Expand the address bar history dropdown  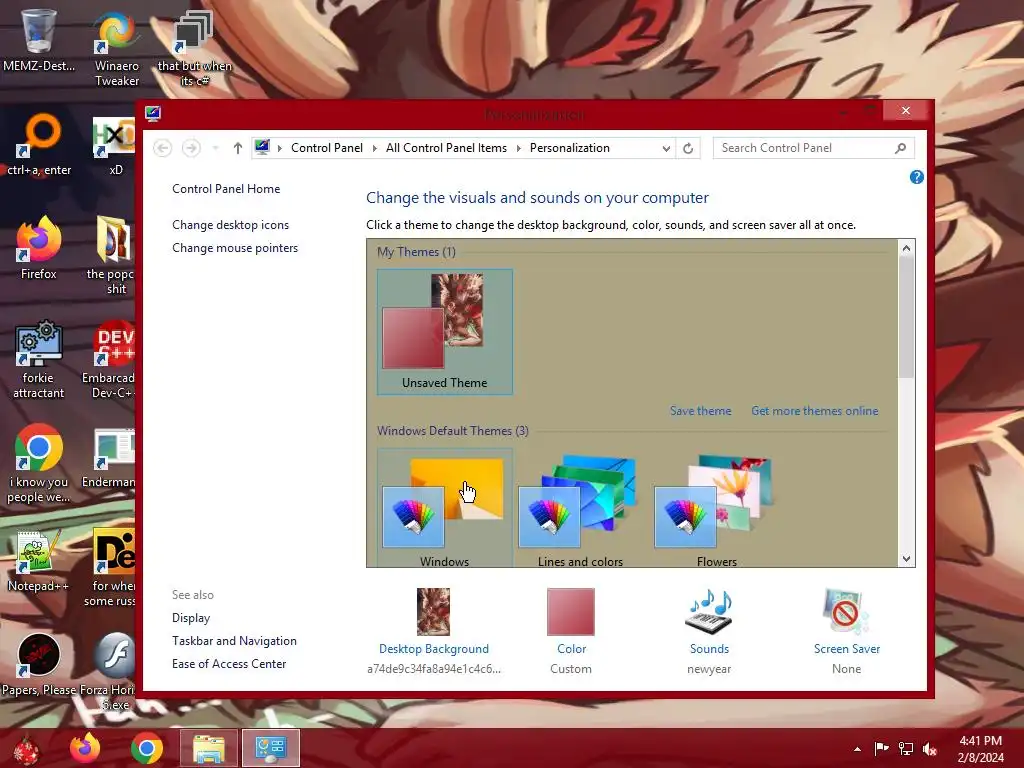(x=666, y=148)
